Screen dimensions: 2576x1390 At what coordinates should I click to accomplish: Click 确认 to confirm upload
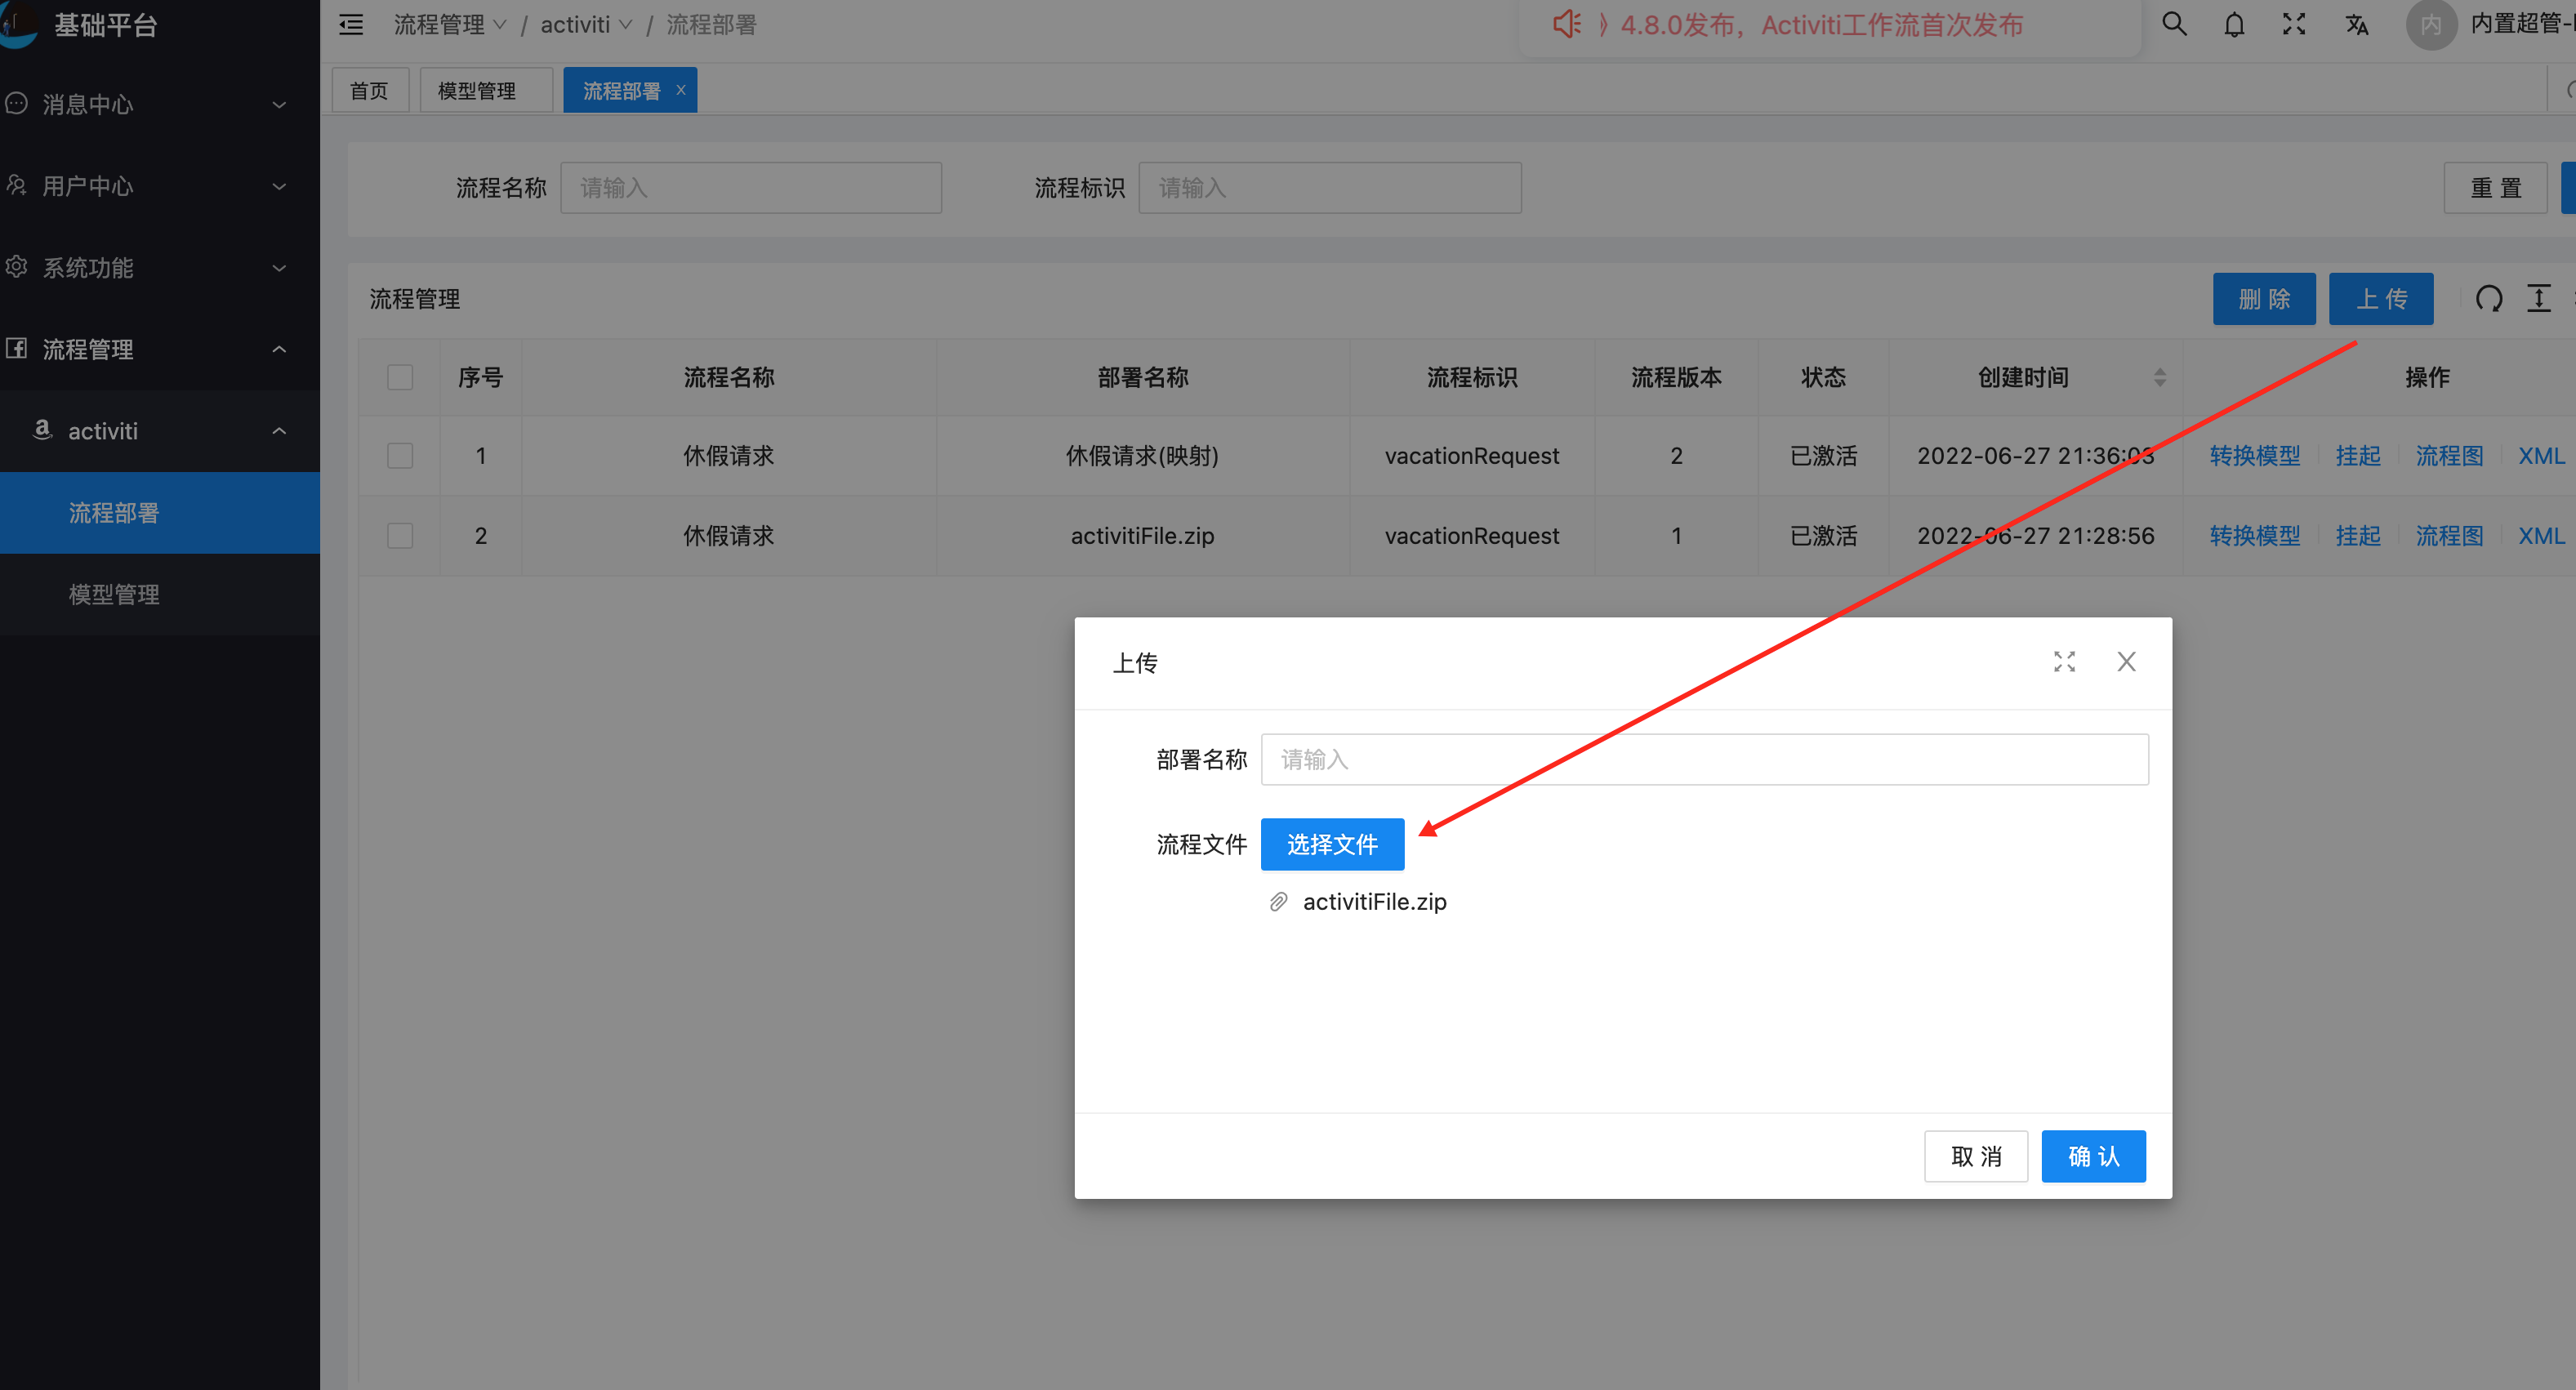click(2093, 1156)
